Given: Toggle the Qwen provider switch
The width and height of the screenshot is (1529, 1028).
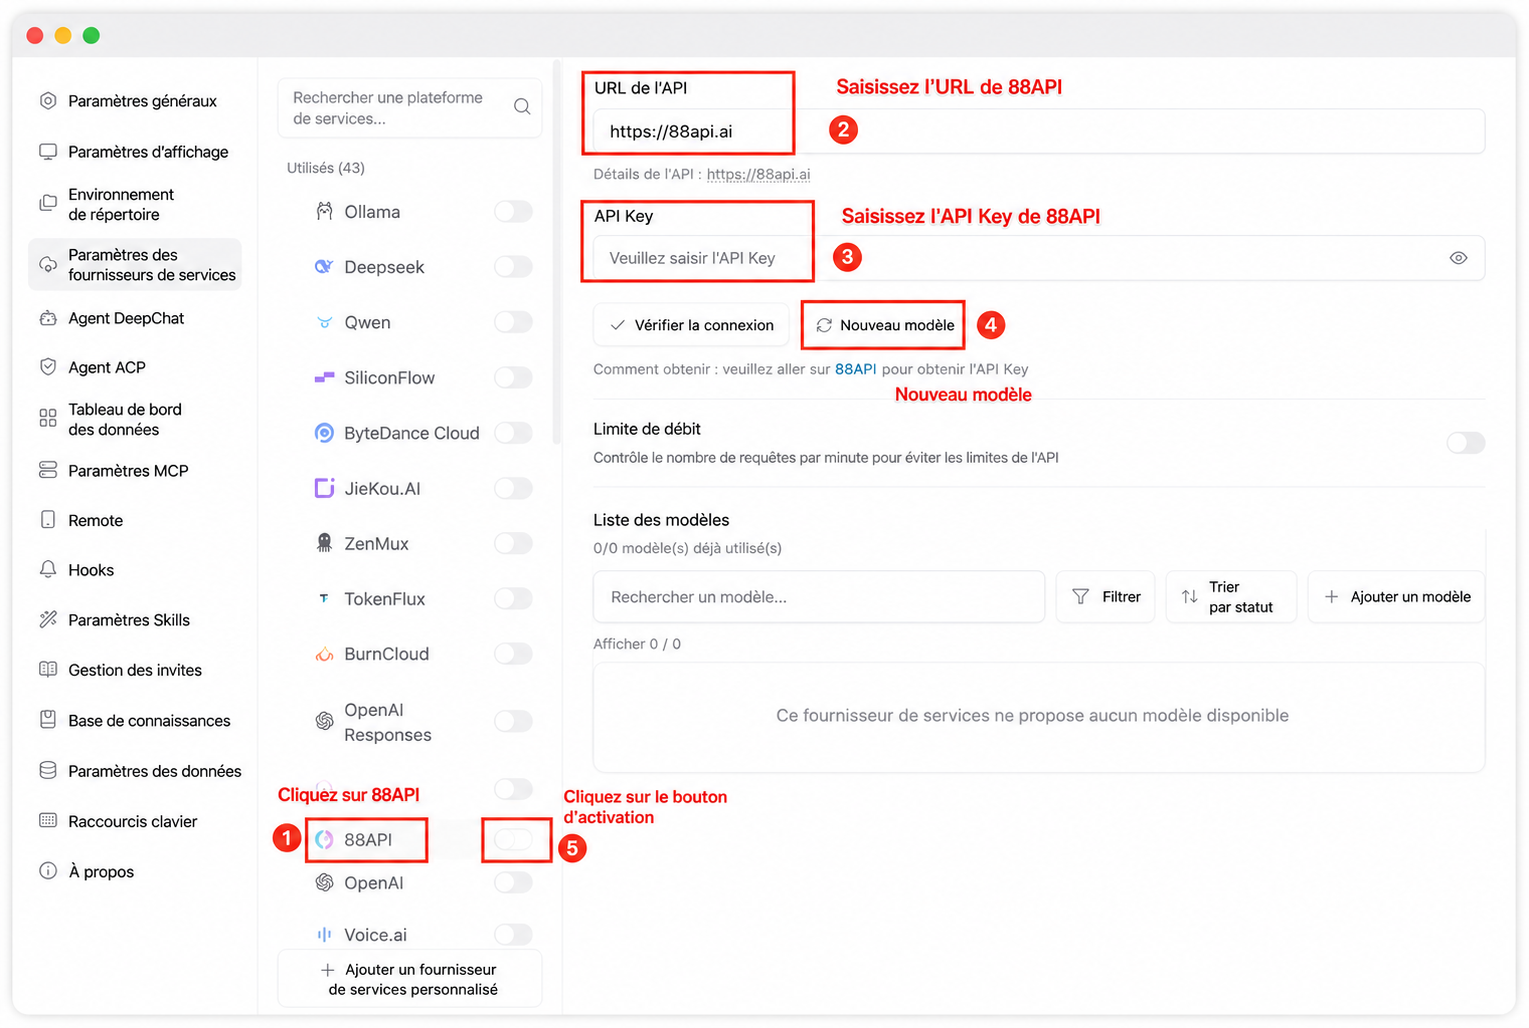Looking at the screenshot, I should [x=514, y=322].
